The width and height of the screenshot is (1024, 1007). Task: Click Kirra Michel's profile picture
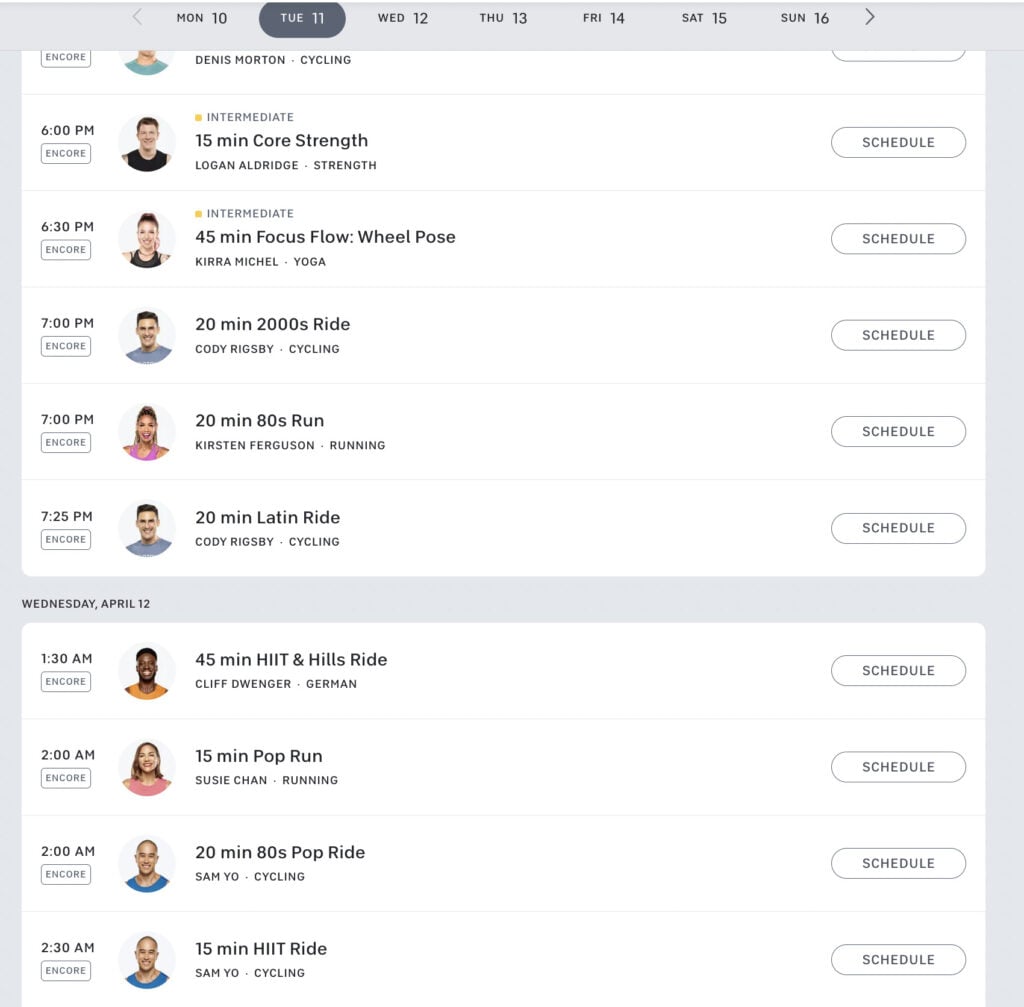coord(146,240)
